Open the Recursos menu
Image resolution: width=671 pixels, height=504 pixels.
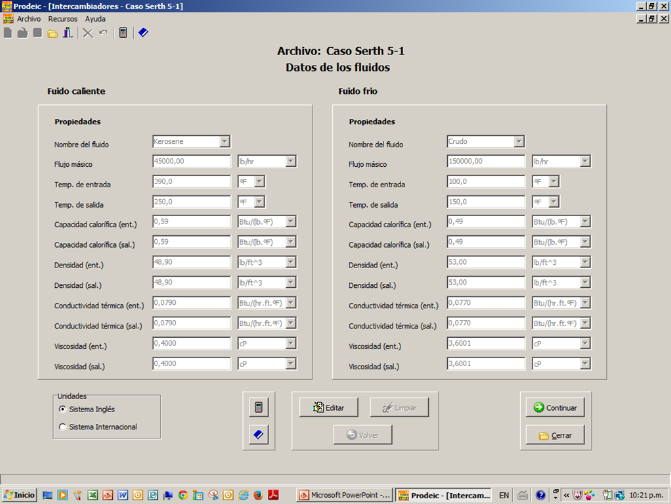[x=62, y=19]
